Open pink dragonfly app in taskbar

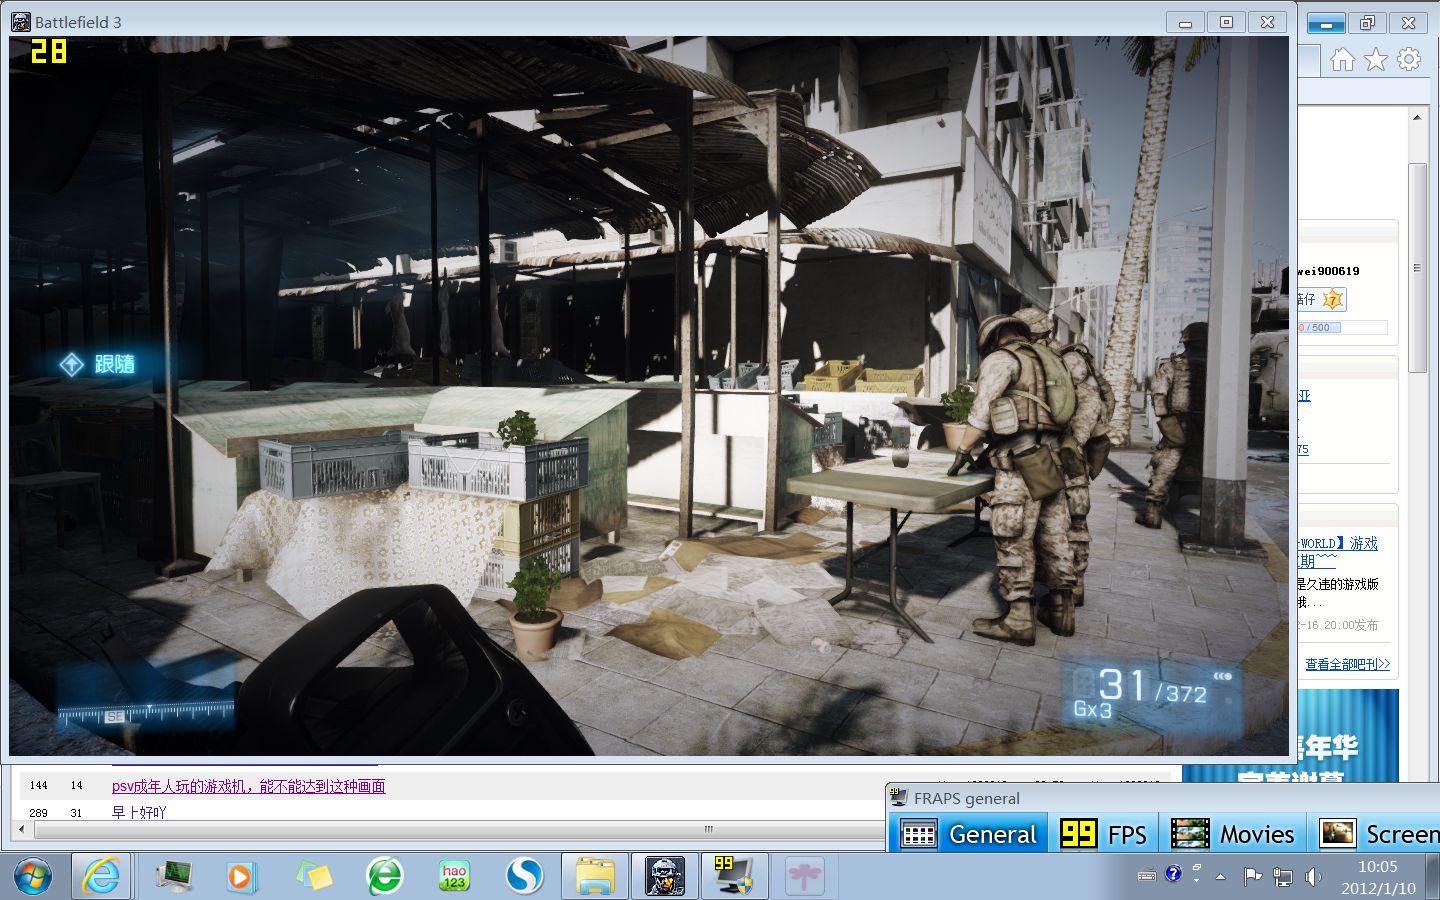(805, 877)
